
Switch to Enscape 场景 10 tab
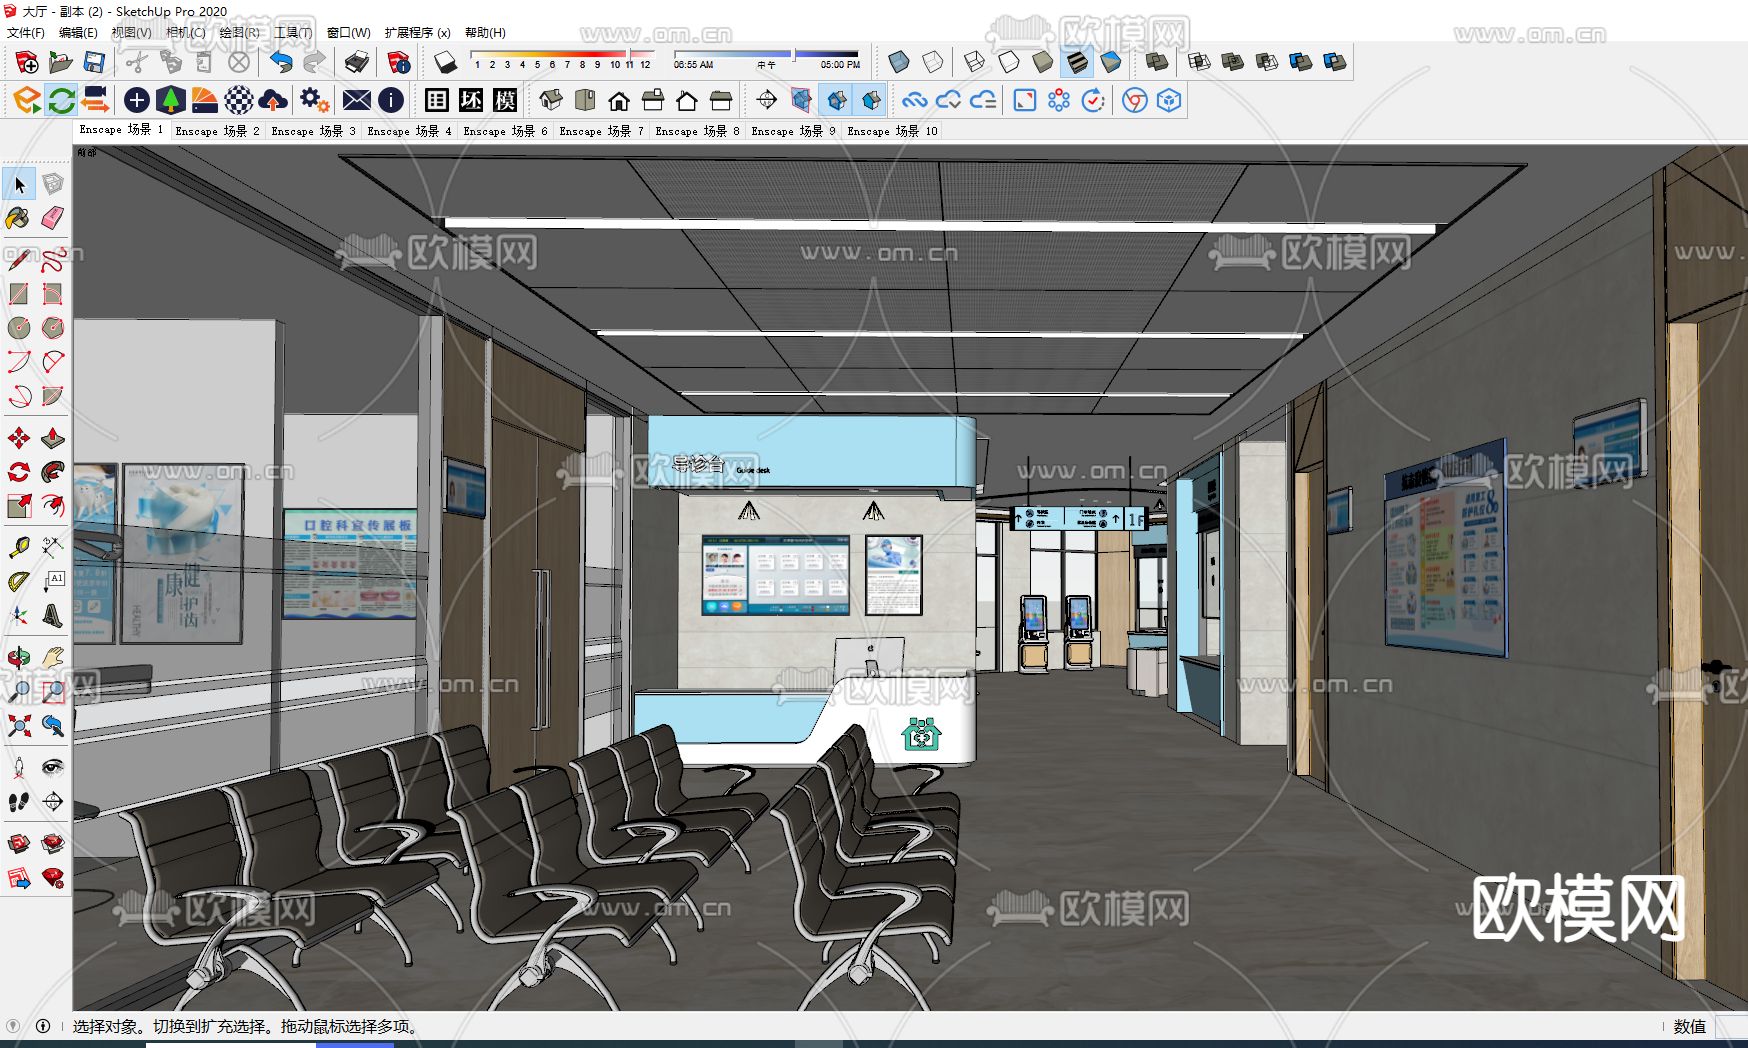pyautogui.click(x=892, y=131)
